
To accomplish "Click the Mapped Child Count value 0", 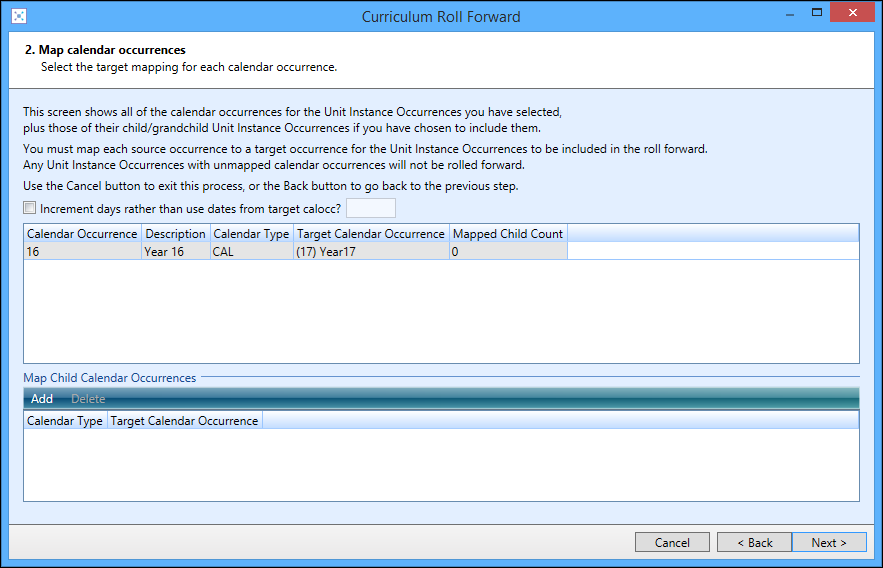I will [x=508, y=252].
